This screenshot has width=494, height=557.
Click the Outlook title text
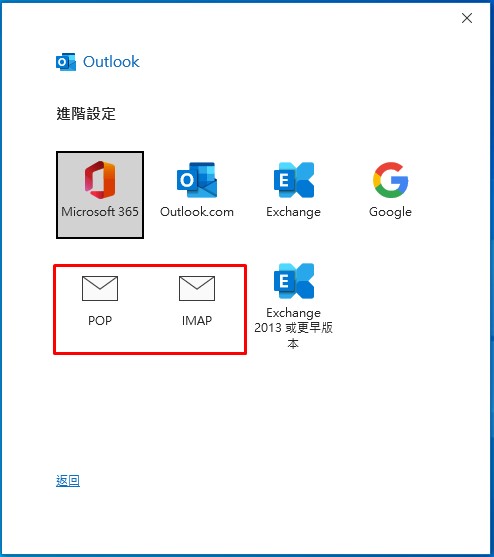(111, 62)
